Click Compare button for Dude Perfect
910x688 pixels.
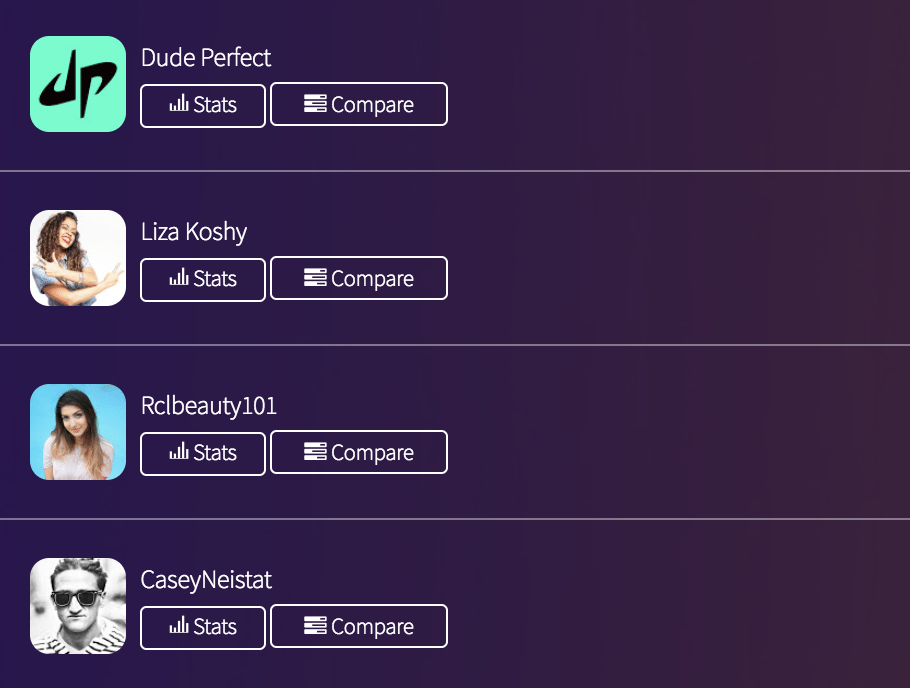pyautogui.click(x=358, y=105)
